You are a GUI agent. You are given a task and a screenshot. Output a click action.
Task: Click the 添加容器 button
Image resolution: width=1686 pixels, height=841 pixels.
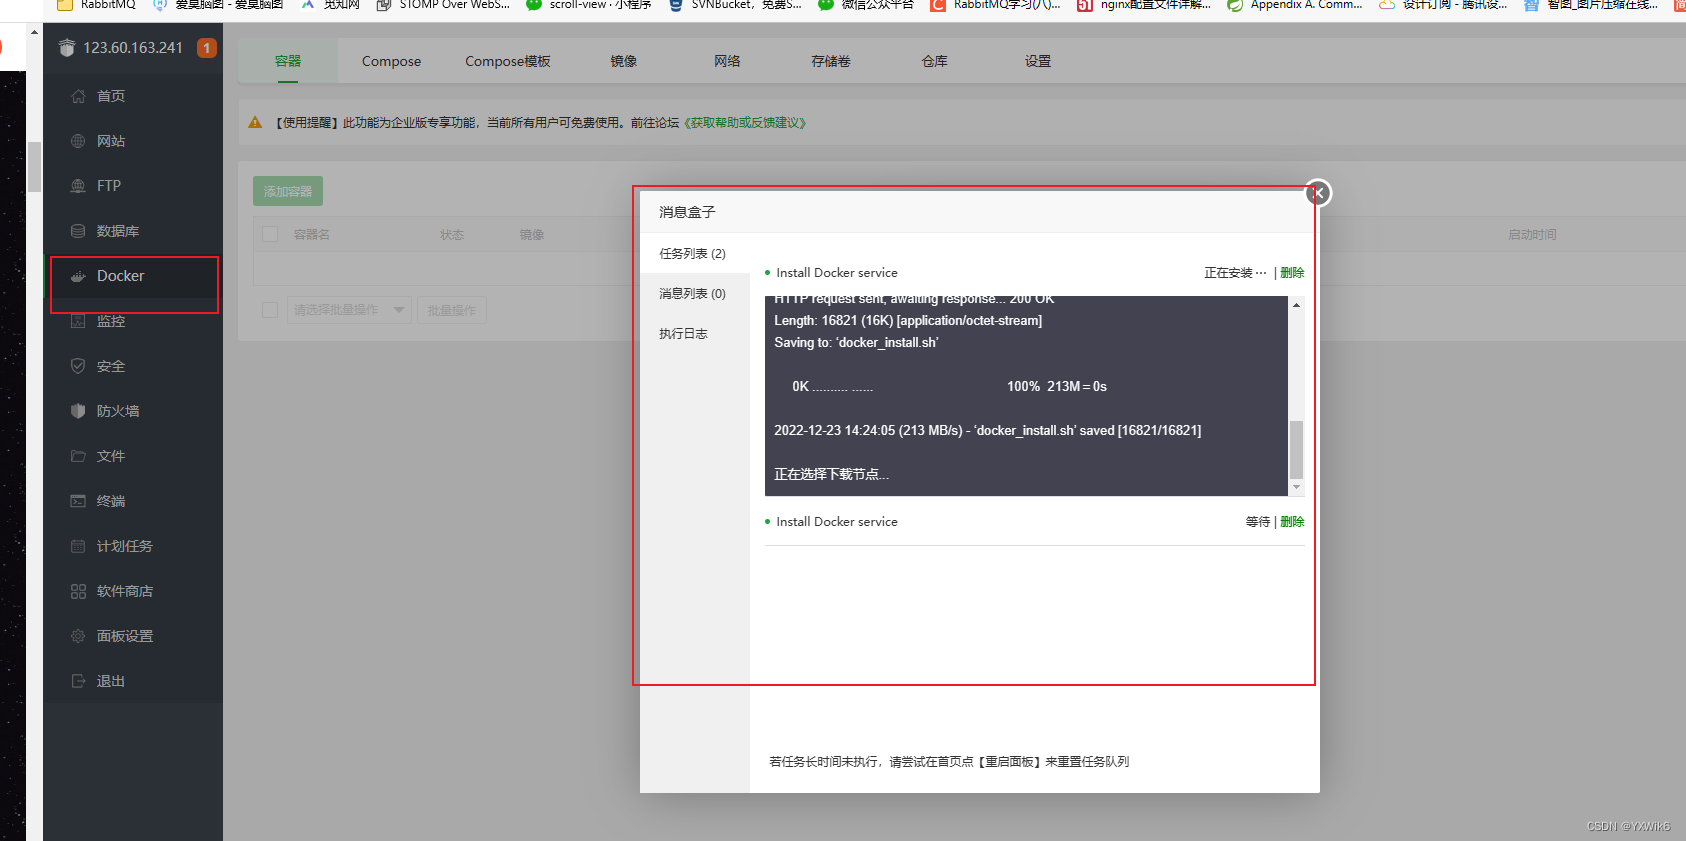point(288,191)
